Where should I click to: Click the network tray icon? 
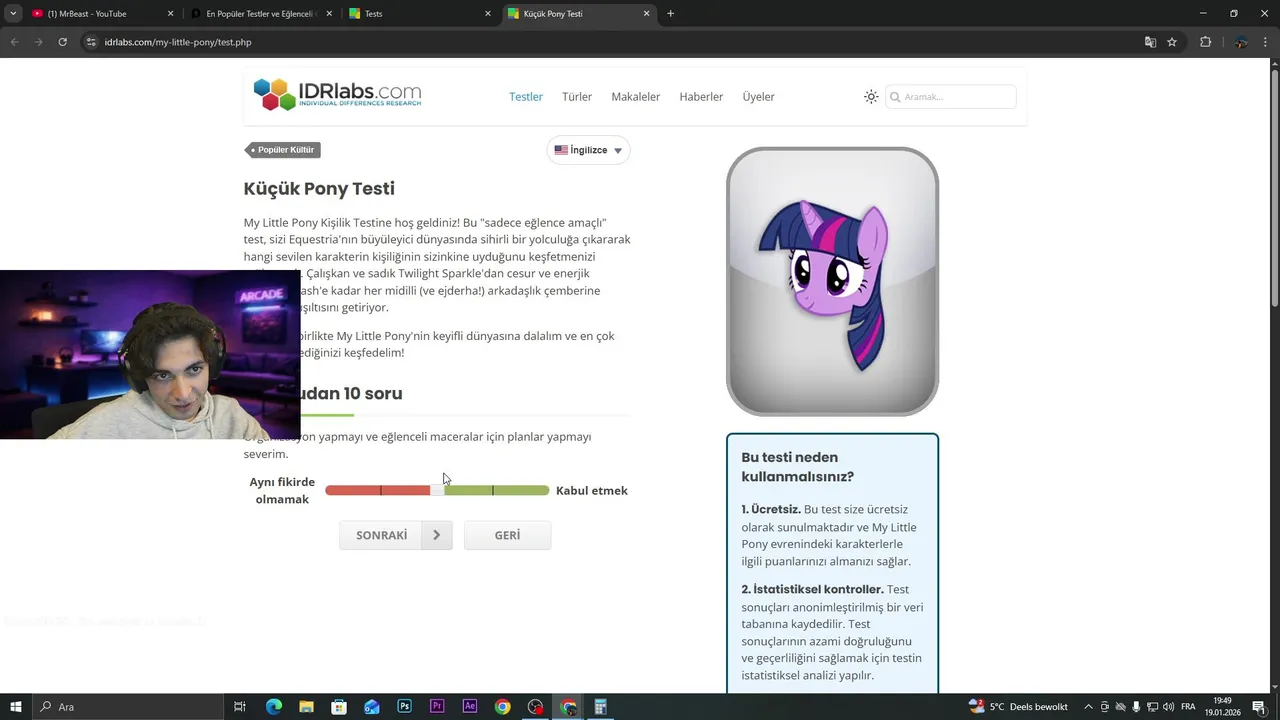click(x=1153, y=707)
